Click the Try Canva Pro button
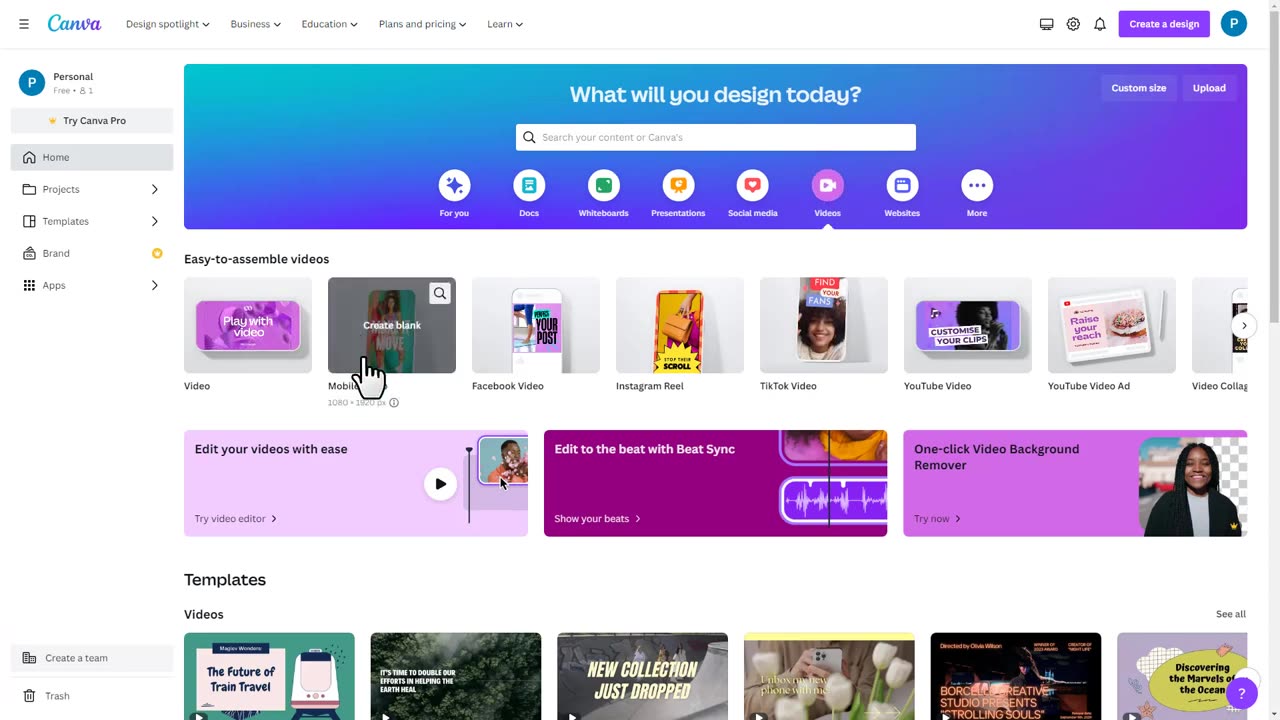The width and height of the screenshot is (1280, 720). click(92, 121)
